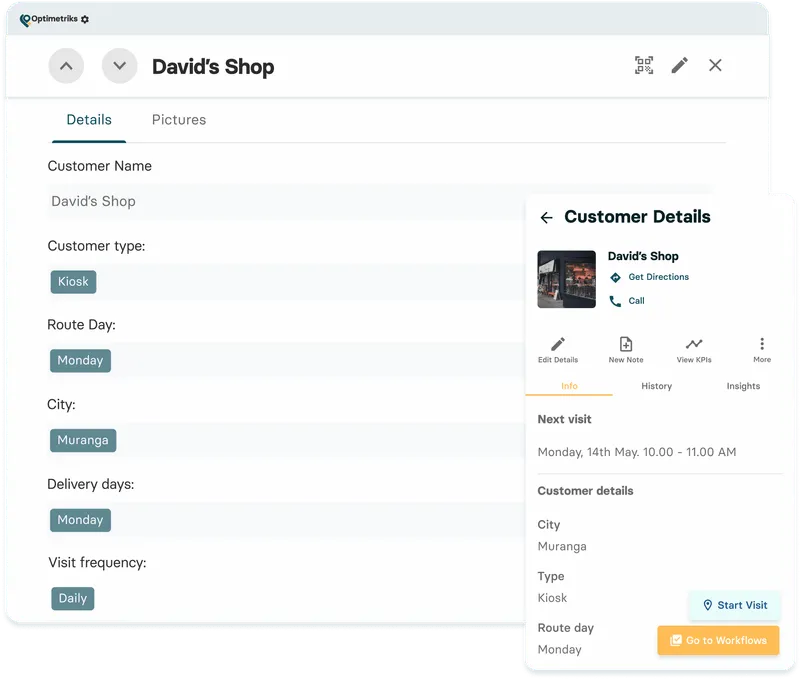800x679 pixels.
Task: Click the Go to Workflows button
Action: click(718, 640)
